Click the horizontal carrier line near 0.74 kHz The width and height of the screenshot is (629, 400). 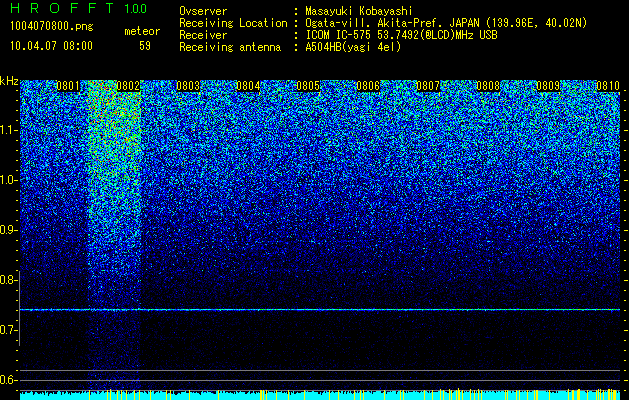pos(320,310)
